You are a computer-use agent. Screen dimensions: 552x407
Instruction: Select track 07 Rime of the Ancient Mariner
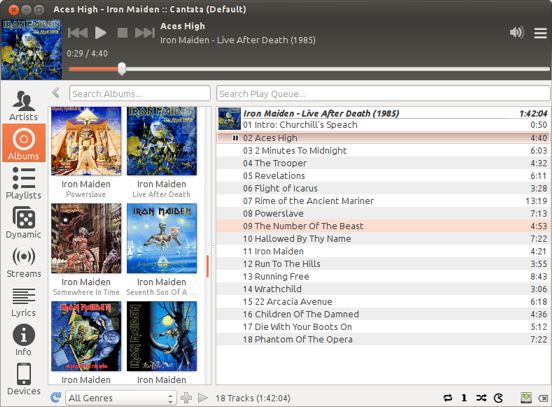click(383, 201)
